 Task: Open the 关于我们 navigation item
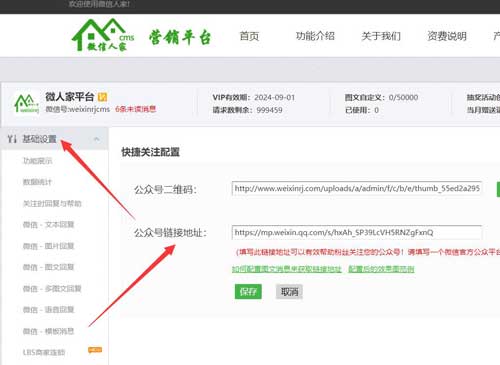coord(381,36)
